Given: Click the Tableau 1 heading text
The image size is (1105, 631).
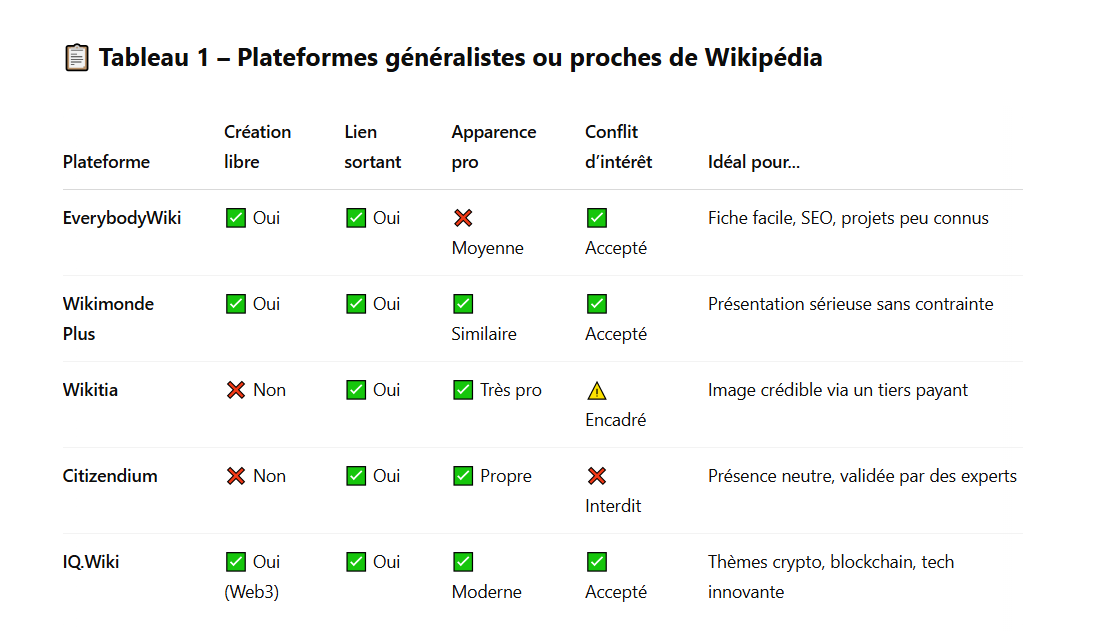Looking at the screenshot, I should [460, 58].
